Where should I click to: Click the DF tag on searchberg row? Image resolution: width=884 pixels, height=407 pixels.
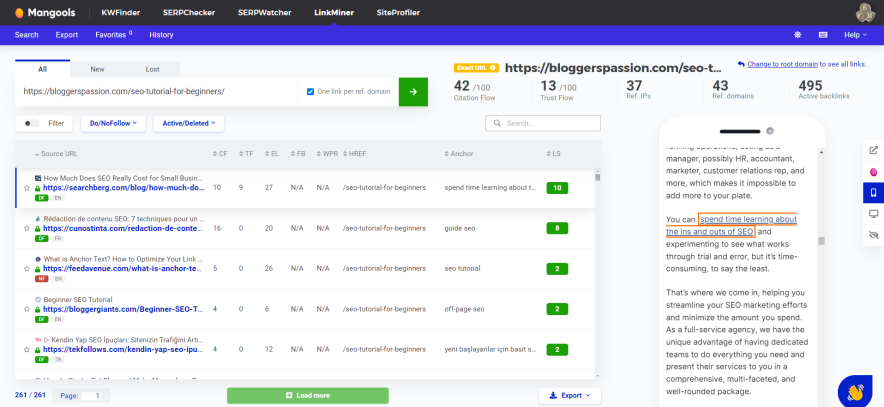point(41,198)
